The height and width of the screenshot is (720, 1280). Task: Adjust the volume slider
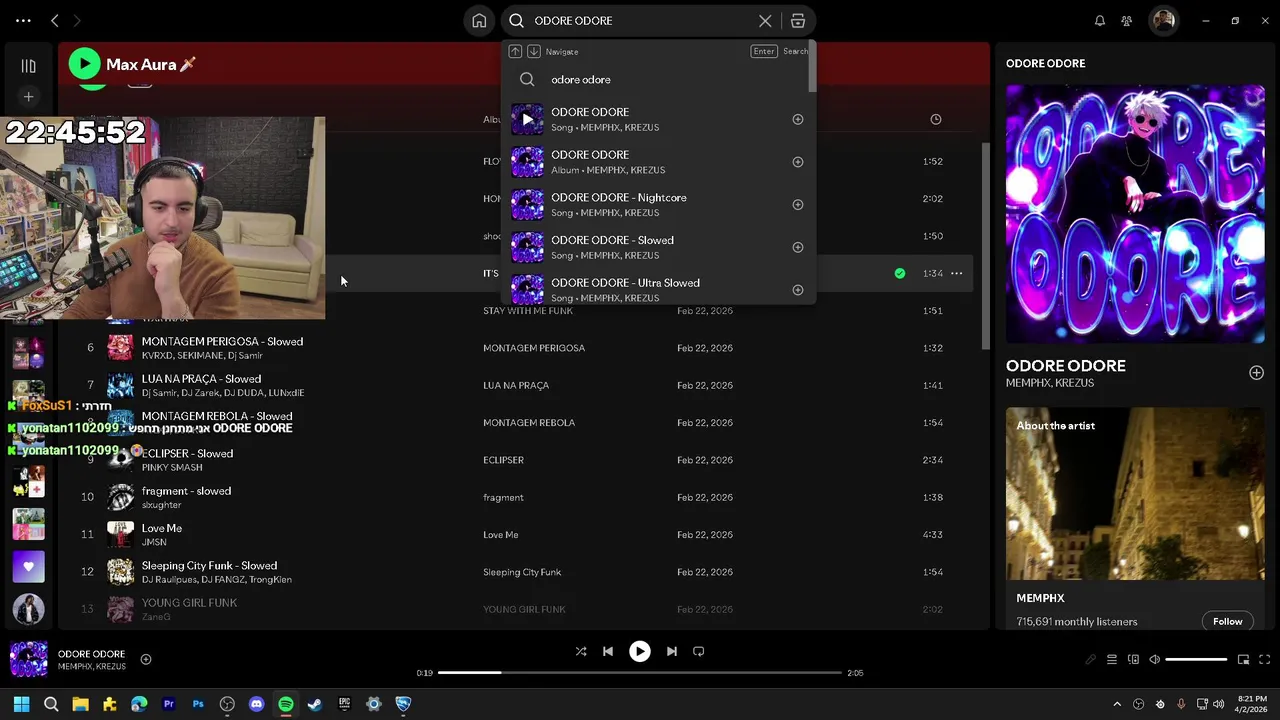1196,660
